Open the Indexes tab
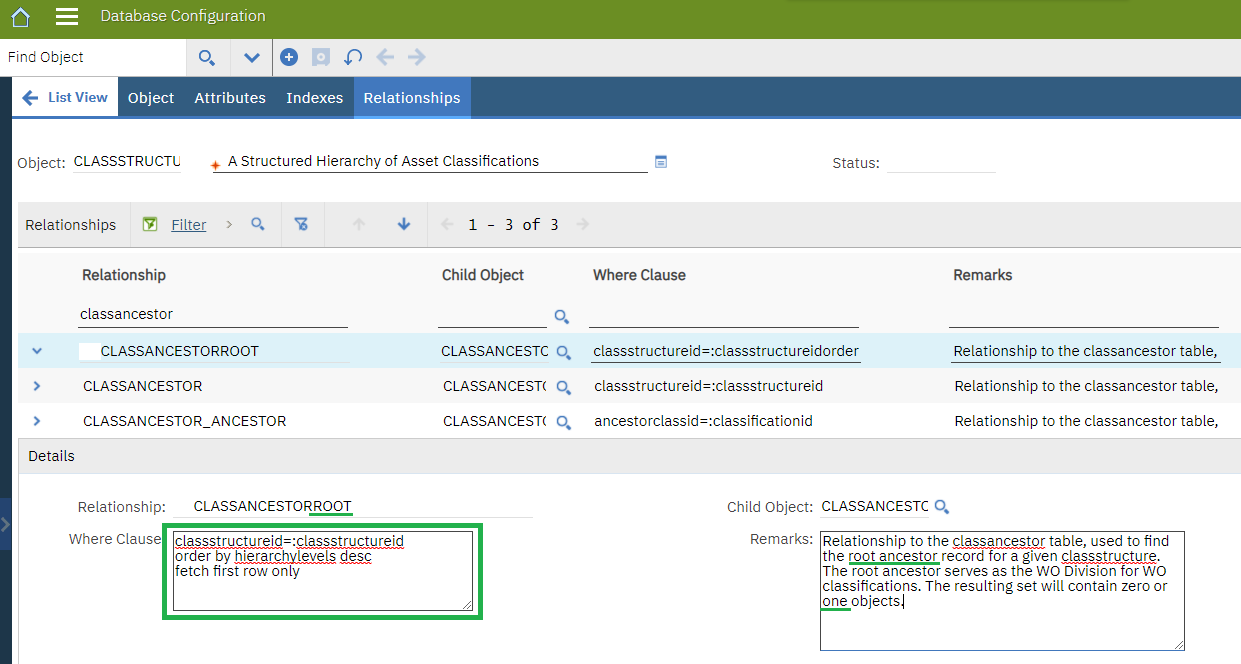 (314, 97)
